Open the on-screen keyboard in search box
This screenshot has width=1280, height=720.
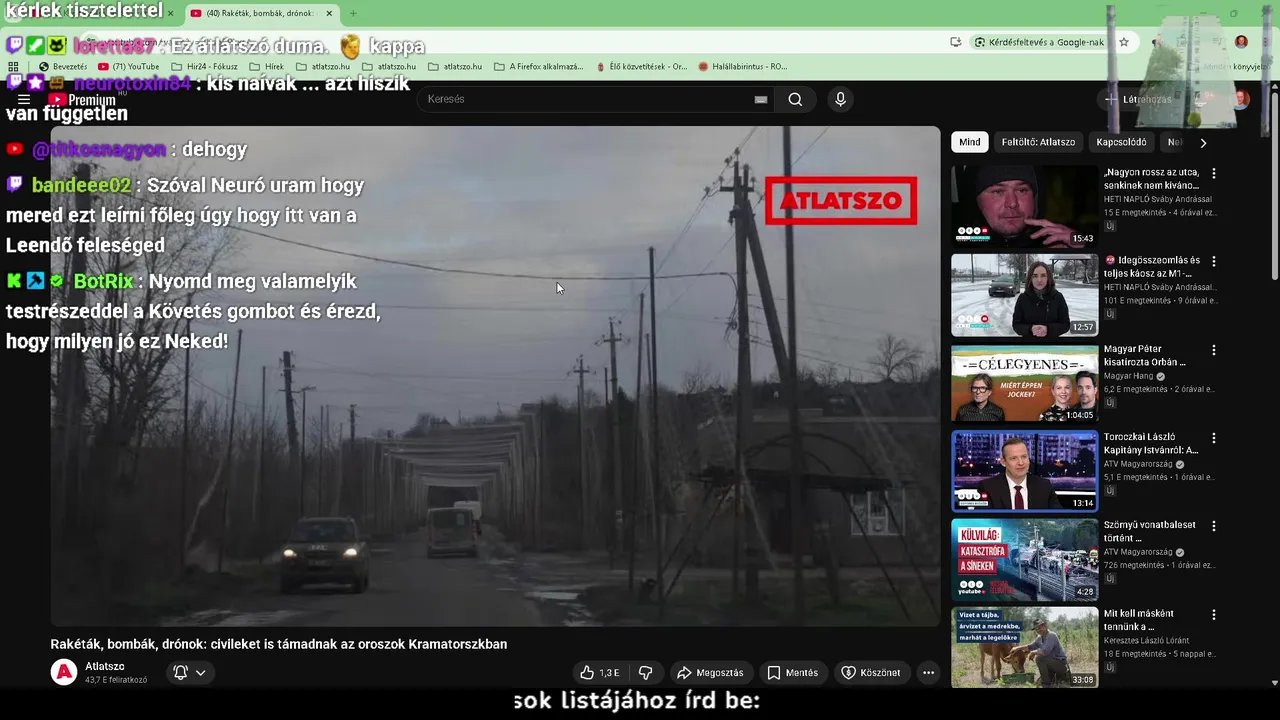pyautogui.click(x=760, y=99)
